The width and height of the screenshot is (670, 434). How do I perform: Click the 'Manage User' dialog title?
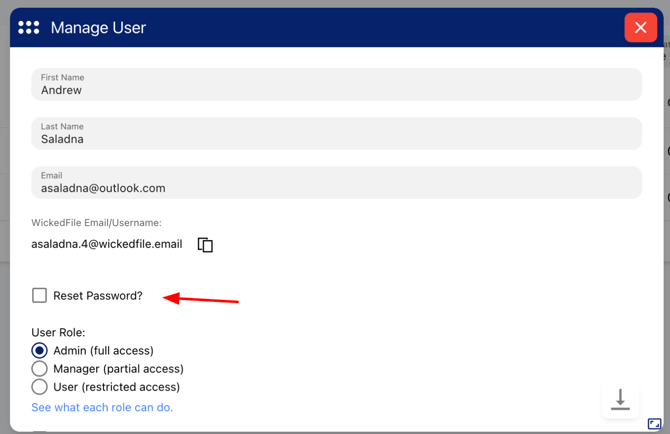click(98, 28)
